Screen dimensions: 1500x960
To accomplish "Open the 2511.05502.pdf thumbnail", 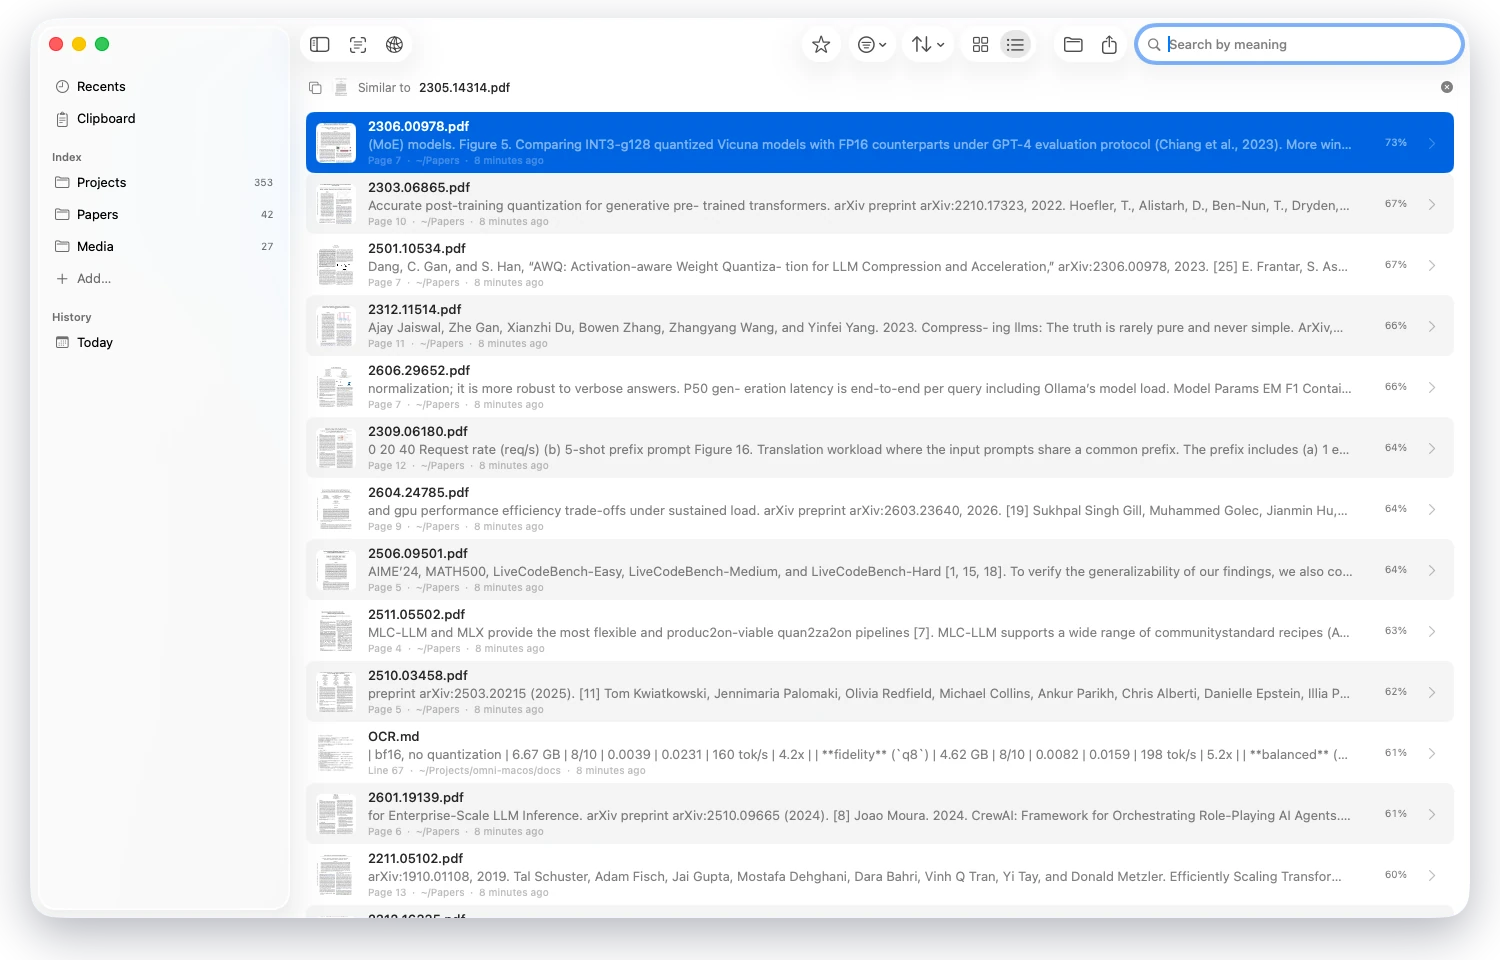I will (336, 631).
